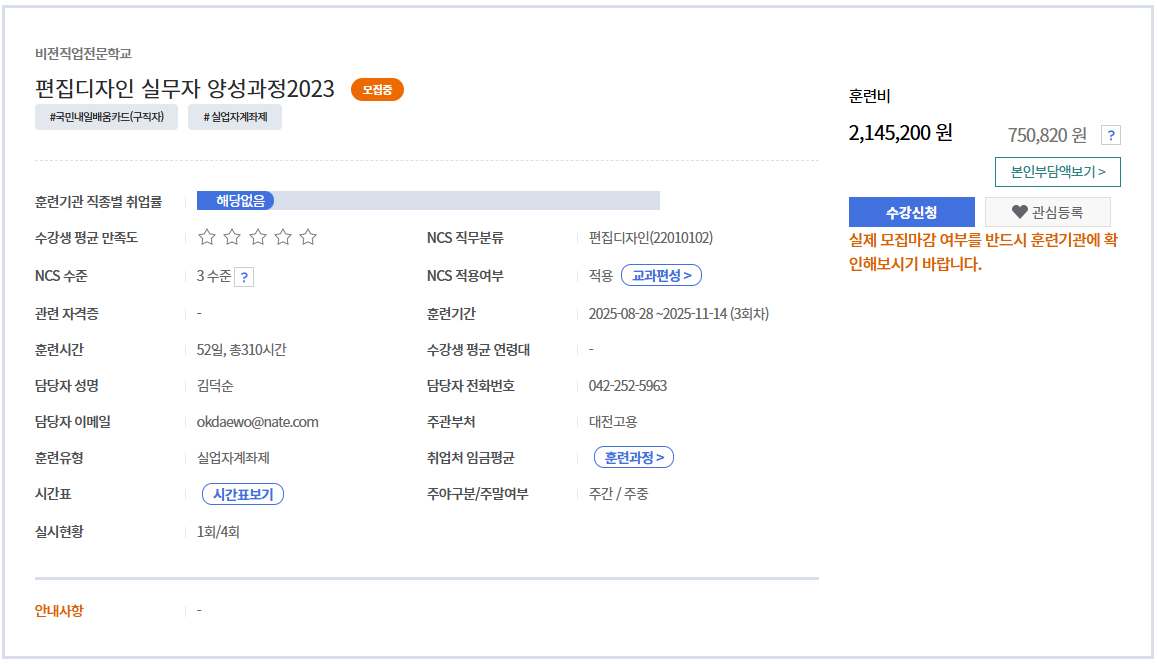Open the 교과편성 curriculum link
Viewport: 1158px width, 664px height.
tap(662, 275)
